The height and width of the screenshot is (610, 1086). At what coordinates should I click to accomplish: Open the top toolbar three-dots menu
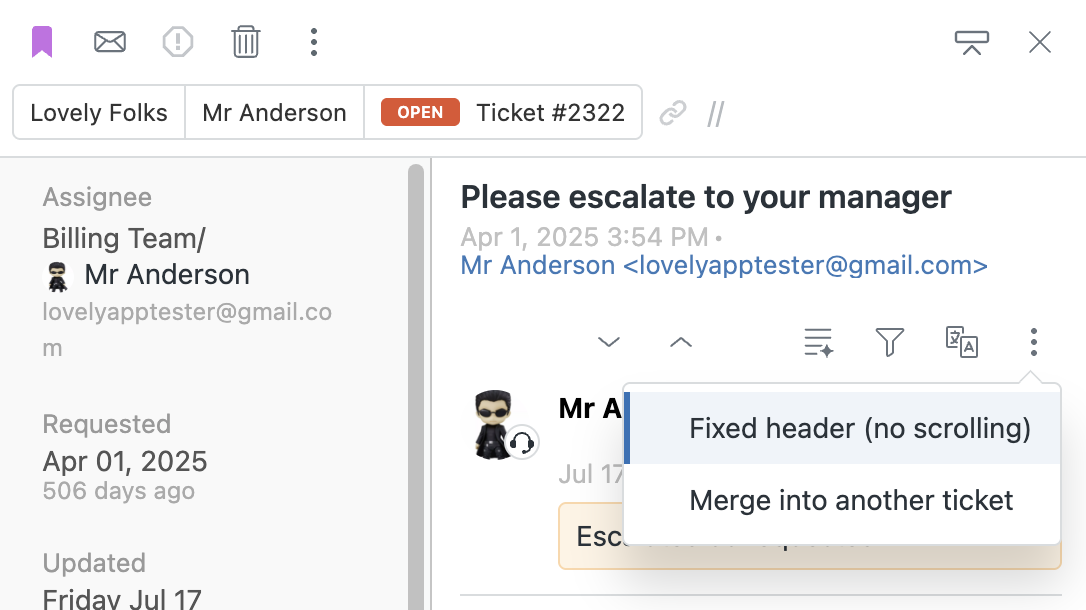pos(314,42)
